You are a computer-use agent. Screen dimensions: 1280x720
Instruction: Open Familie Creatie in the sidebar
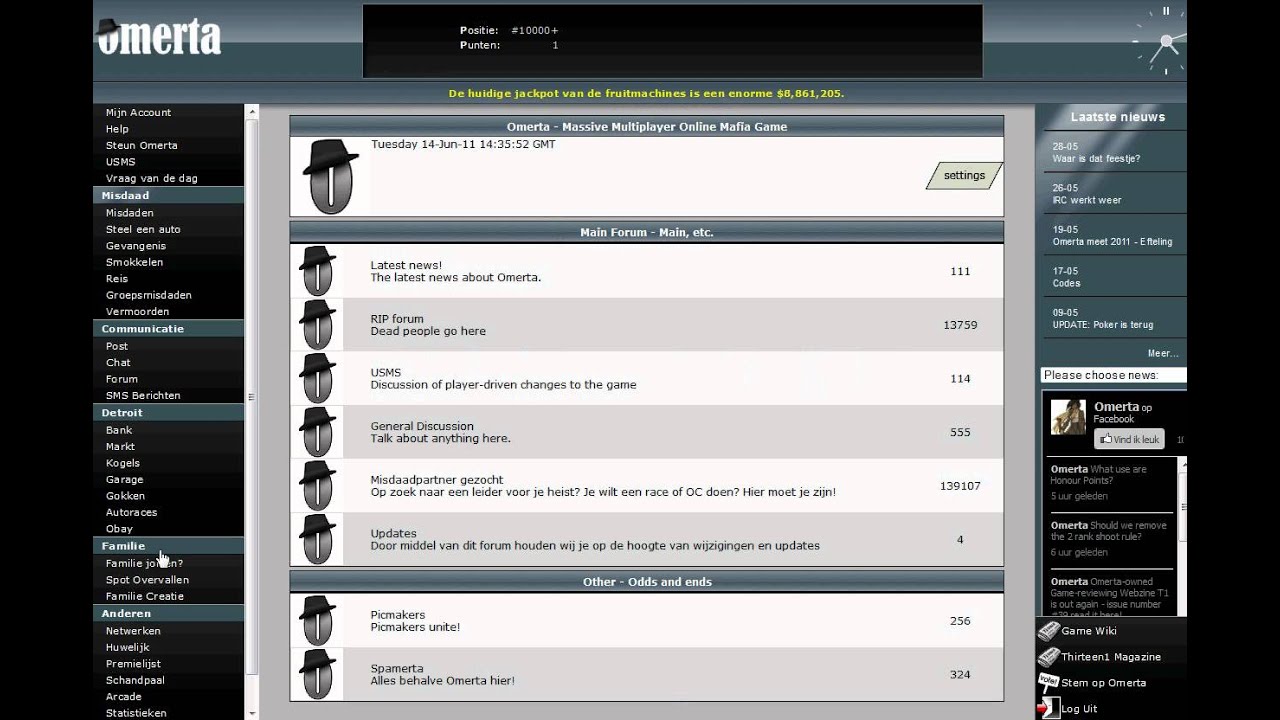tap(145, 596)
